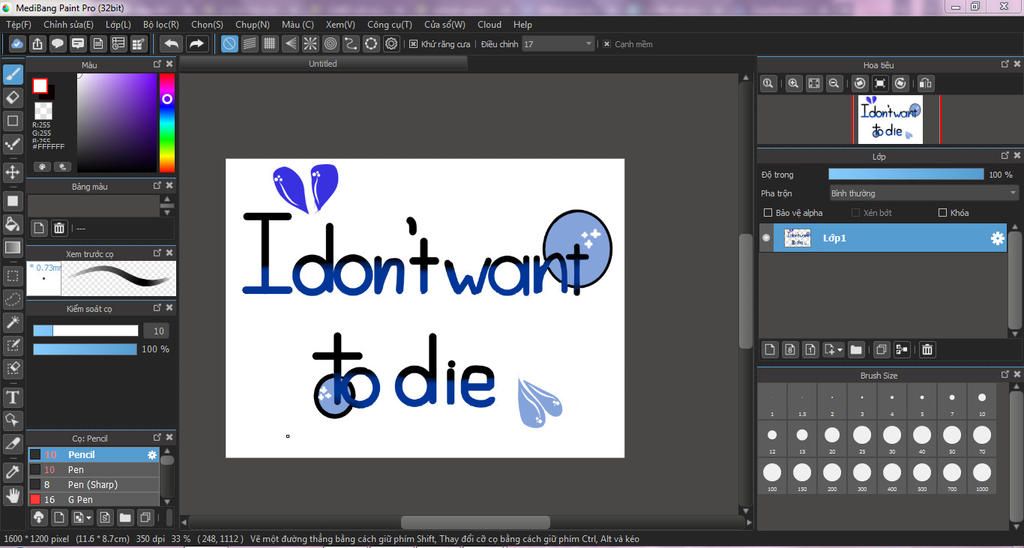
Task: Open Lớp1 layer settings gear
Action: pos(997,238)
